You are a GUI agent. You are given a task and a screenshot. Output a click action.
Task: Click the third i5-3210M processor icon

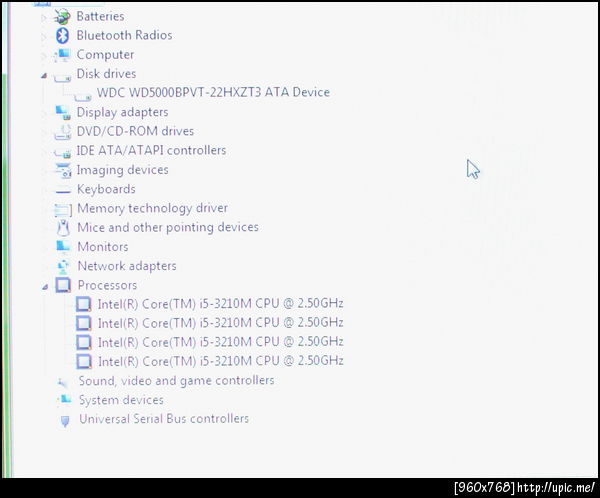(x=84, y=342)
